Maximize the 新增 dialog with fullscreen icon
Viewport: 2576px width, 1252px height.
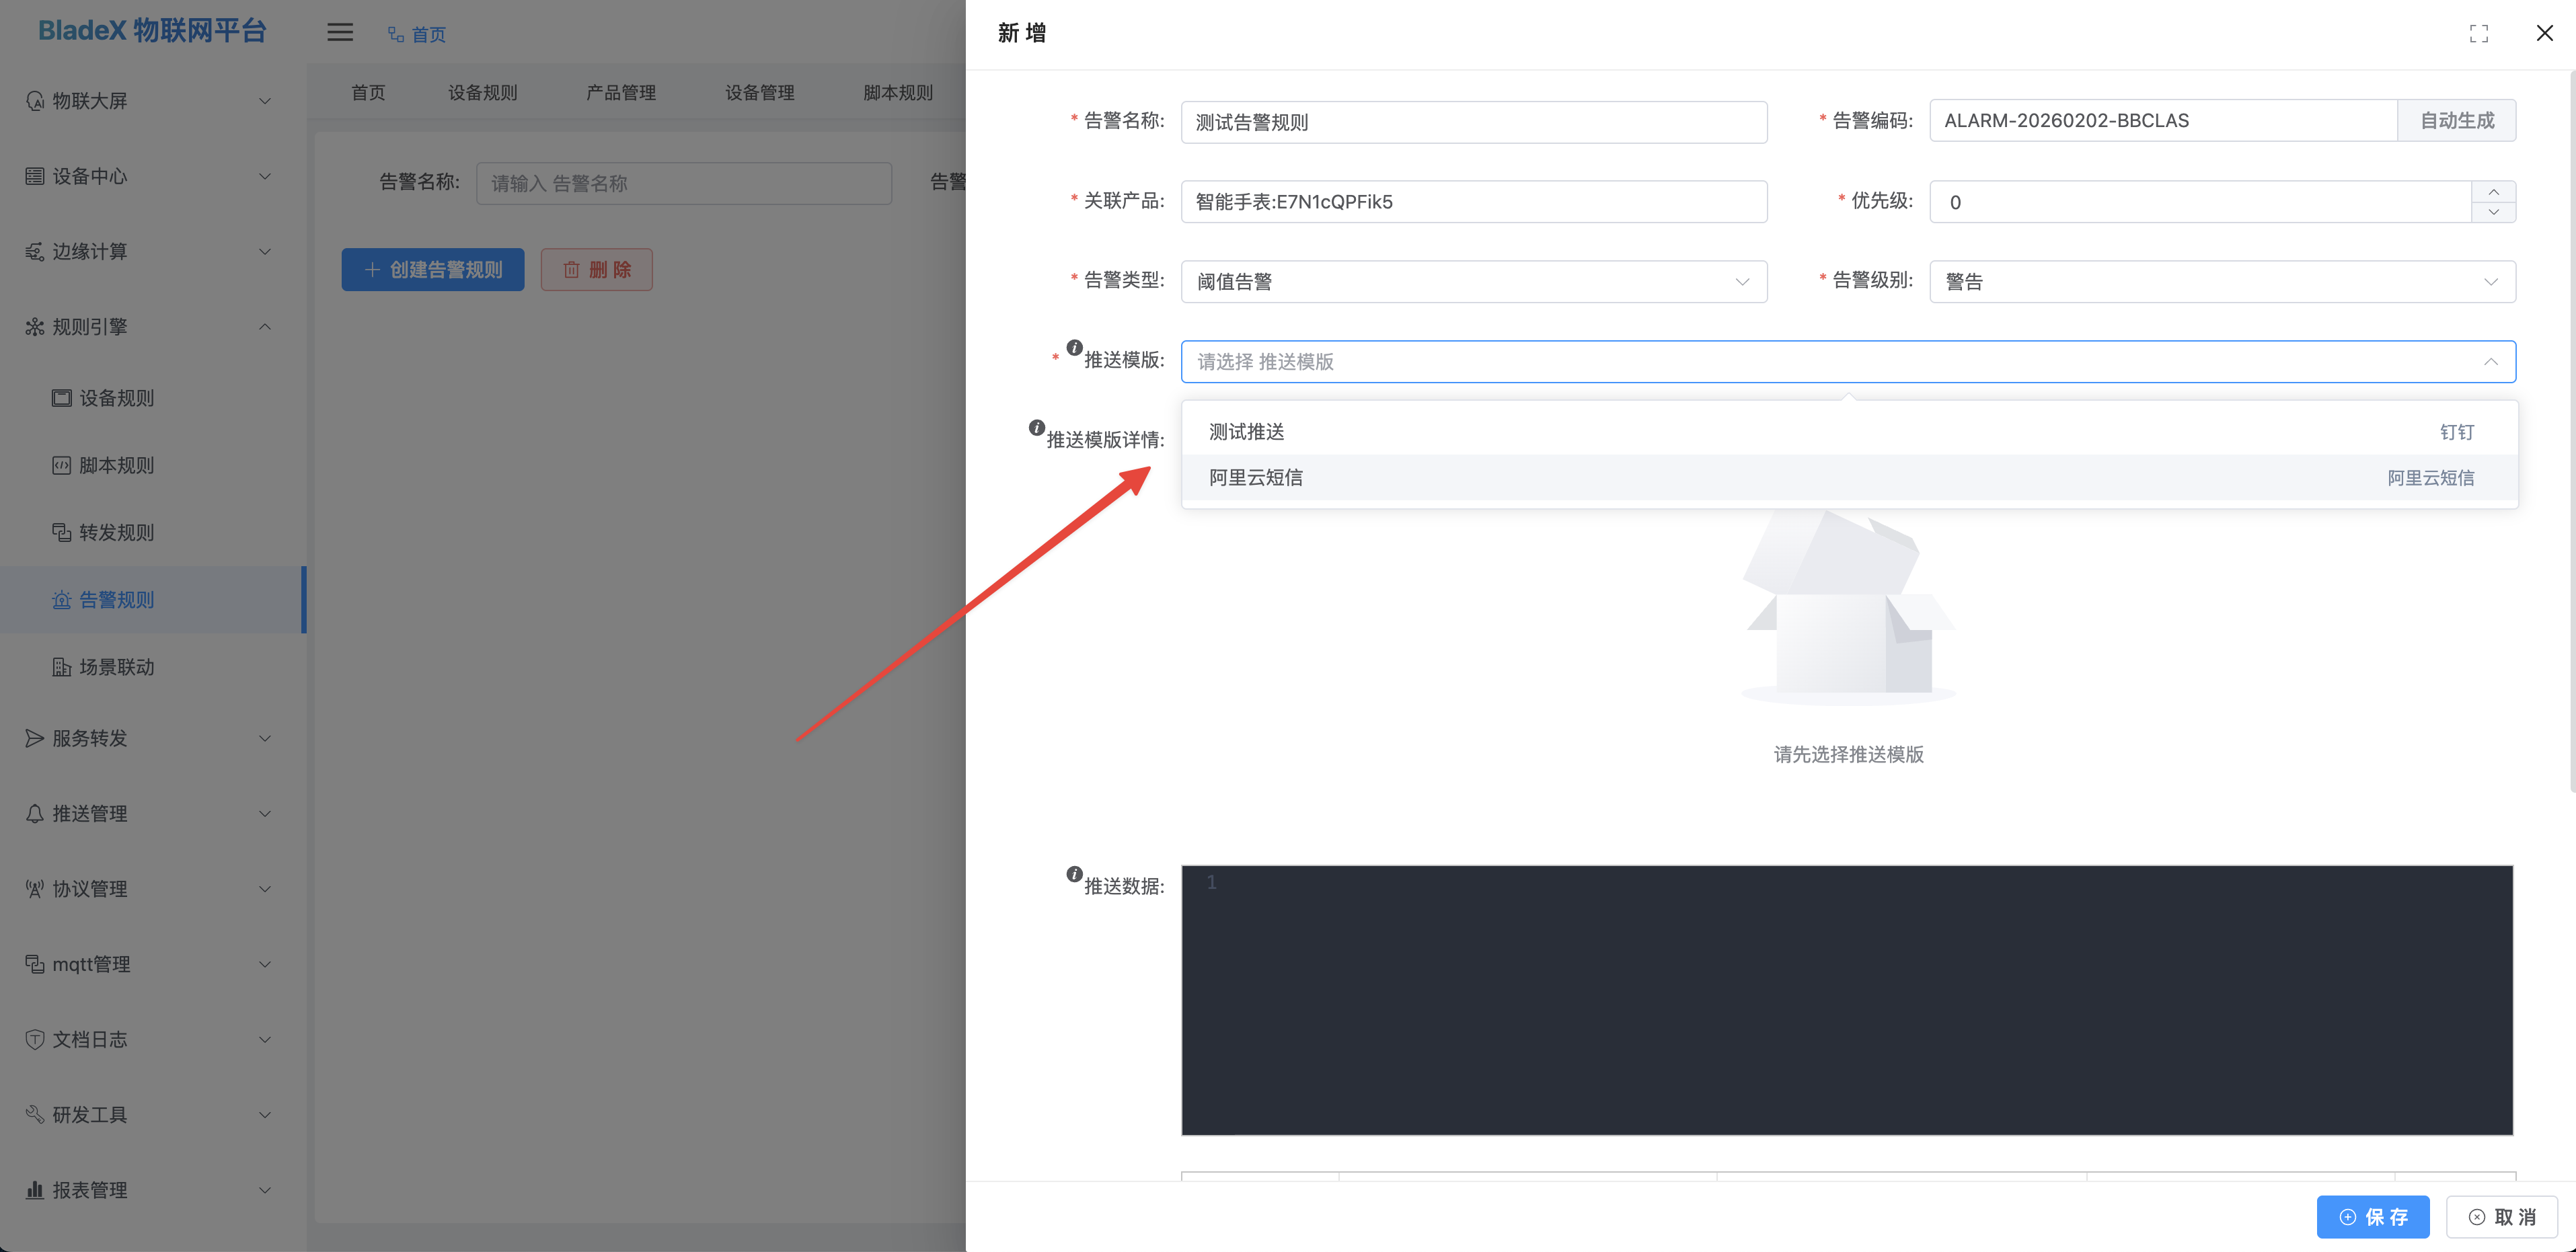(2479, 33)
